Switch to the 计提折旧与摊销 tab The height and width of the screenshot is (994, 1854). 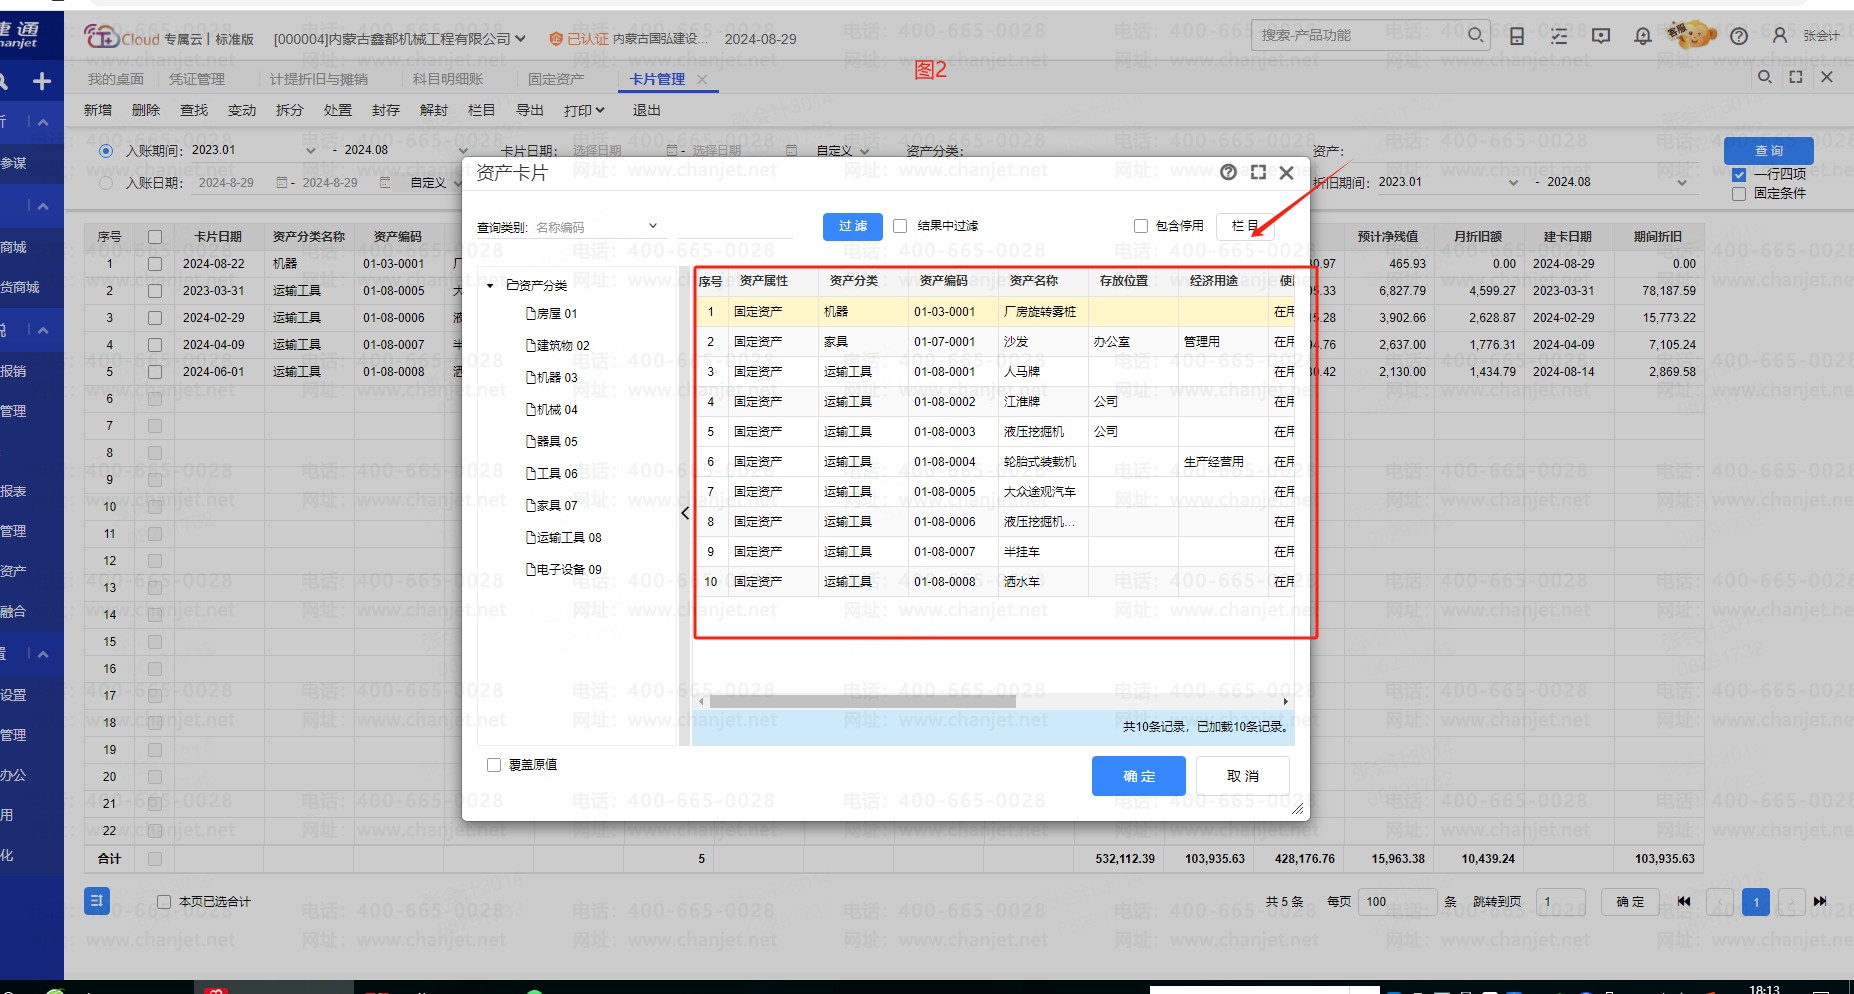tap(319, 79)
